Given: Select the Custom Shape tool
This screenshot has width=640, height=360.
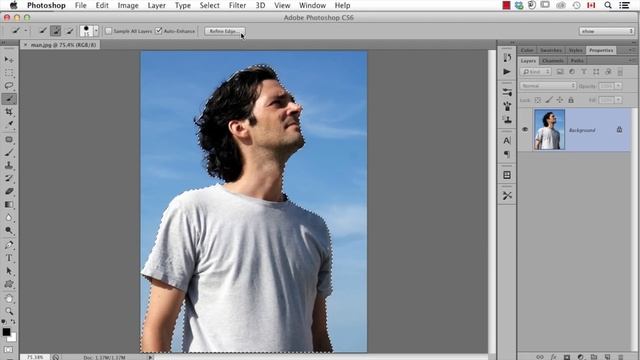Looking at the screenshot, I should coord(9,284).
